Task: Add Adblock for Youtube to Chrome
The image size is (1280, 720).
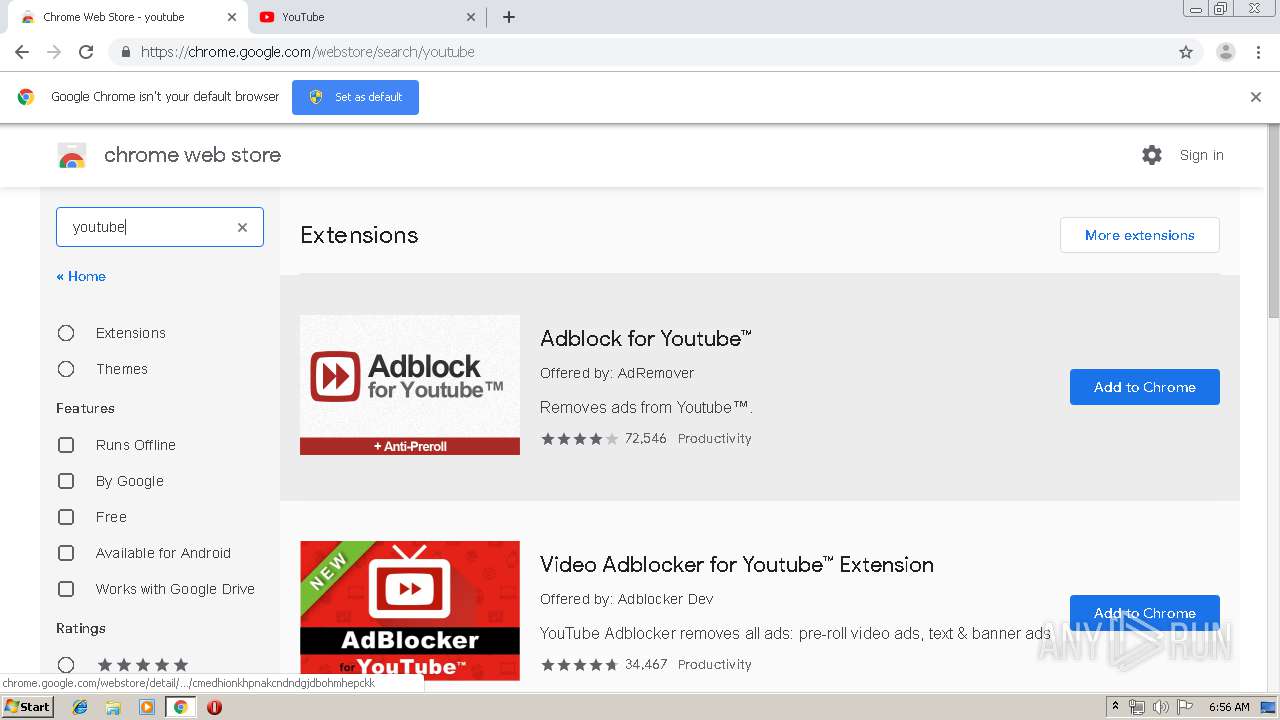Action: [1145, 387]
